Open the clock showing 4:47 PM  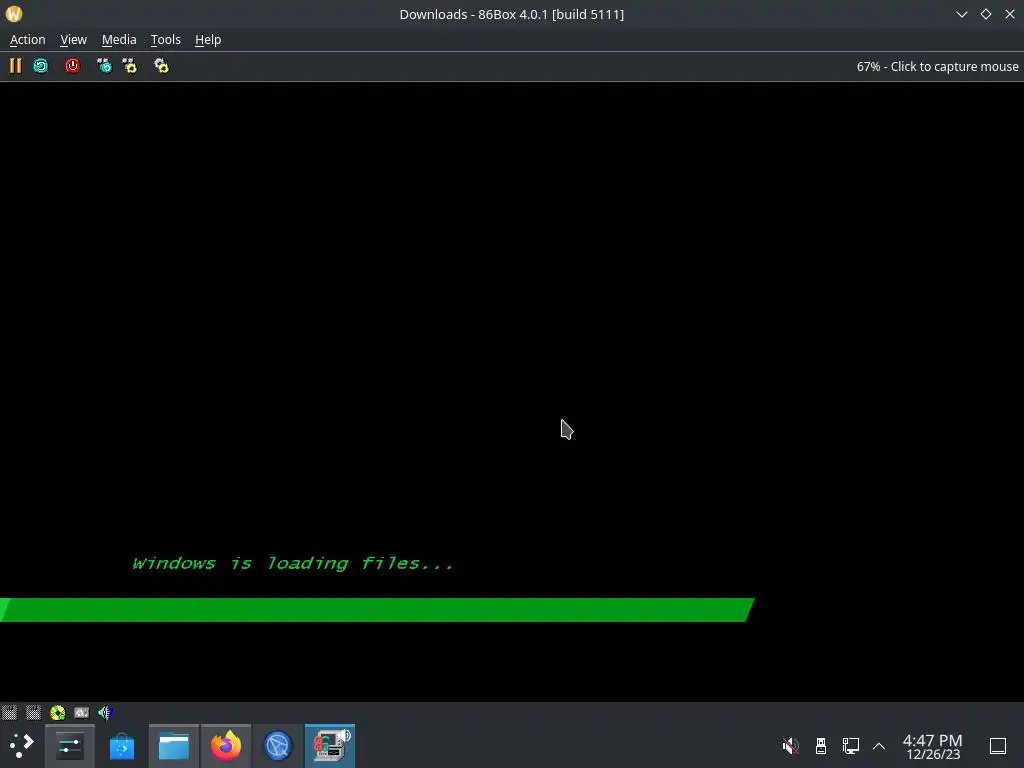(x=933, y=746)
